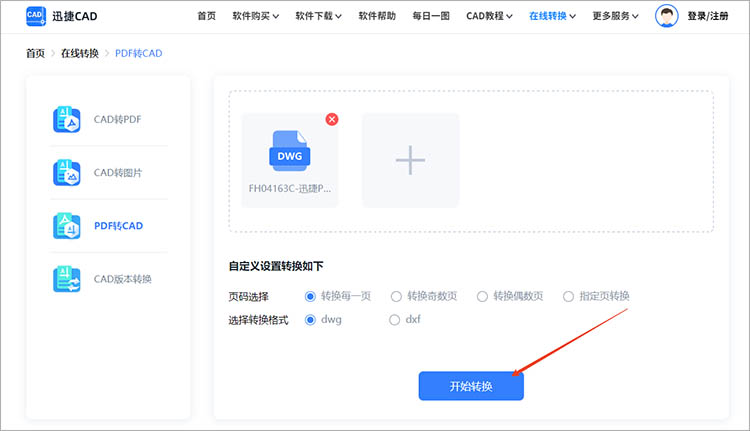The image size is (750, 431).
Task: Click the PDF转CAD sidebar icon
Action: click(x=66, y=225)
